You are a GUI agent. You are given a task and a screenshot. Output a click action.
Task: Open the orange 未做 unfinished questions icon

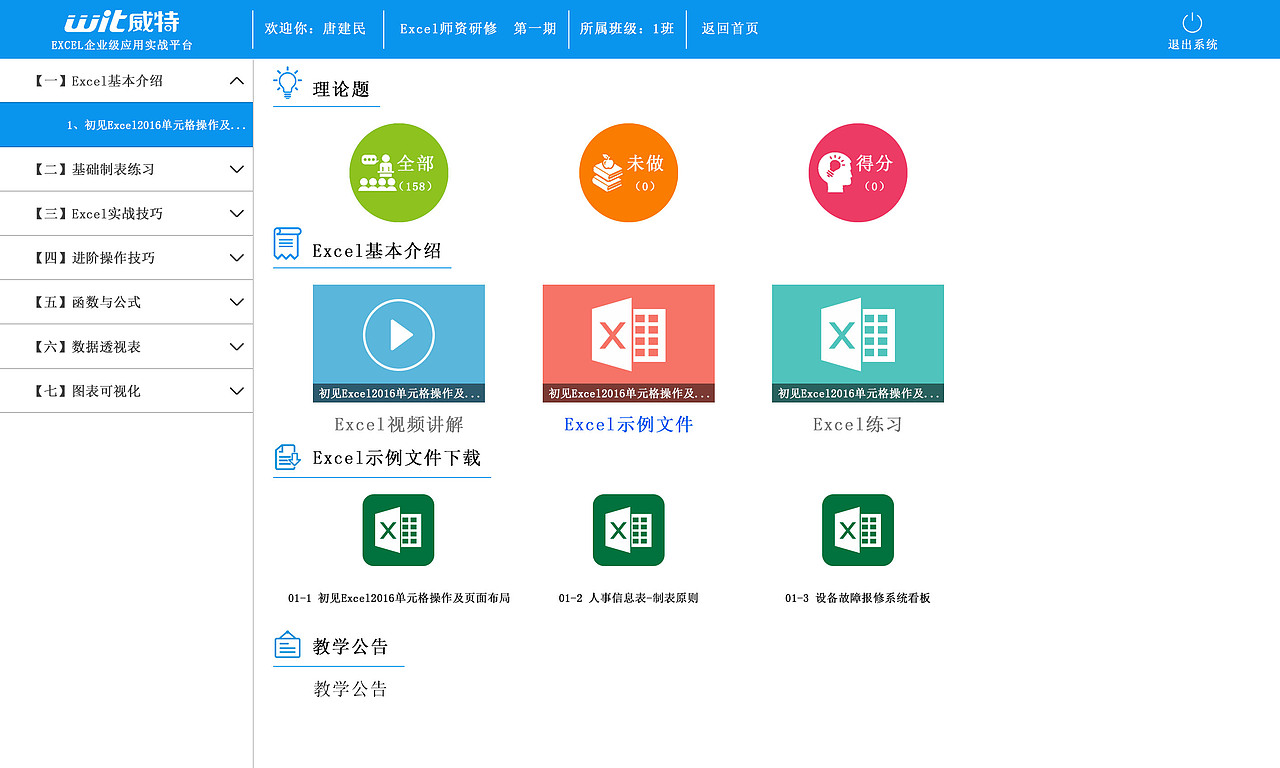[x=628, y=172]
